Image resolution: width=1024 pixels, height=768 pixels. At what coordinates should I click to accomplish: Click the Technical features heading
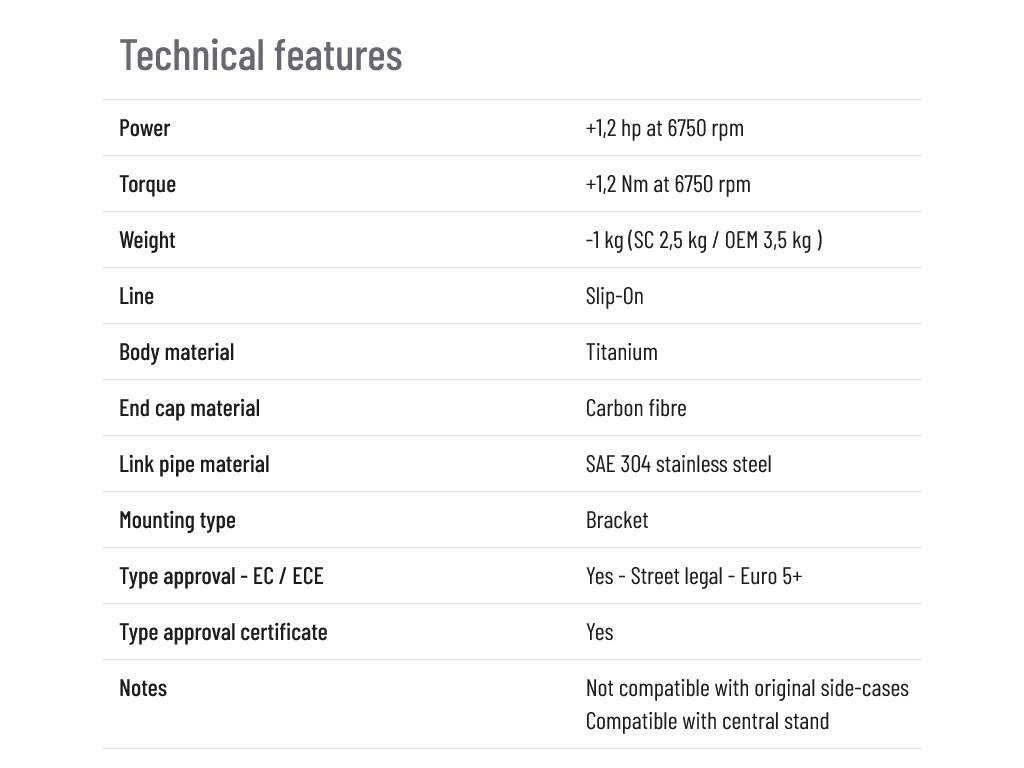click(261, 54)
